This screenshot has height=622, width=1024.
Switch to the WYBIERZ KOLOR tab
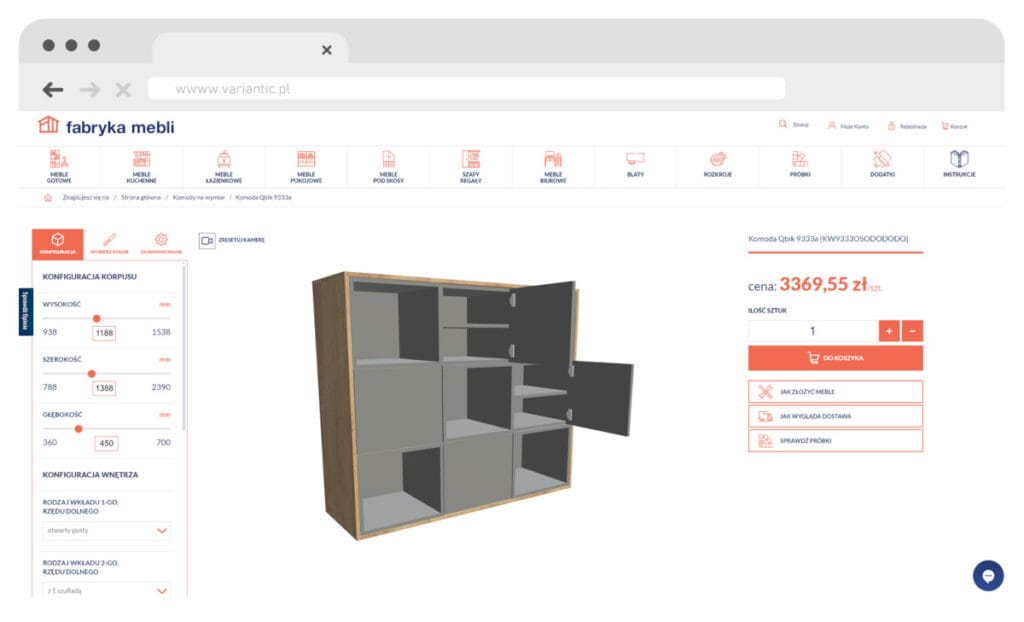point(111,240)
